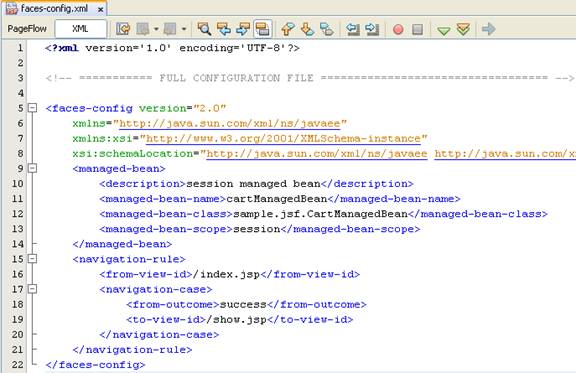The image size is (576, 373).
Task: Click the opening navigation-rule tag
Action: [129, 259]
